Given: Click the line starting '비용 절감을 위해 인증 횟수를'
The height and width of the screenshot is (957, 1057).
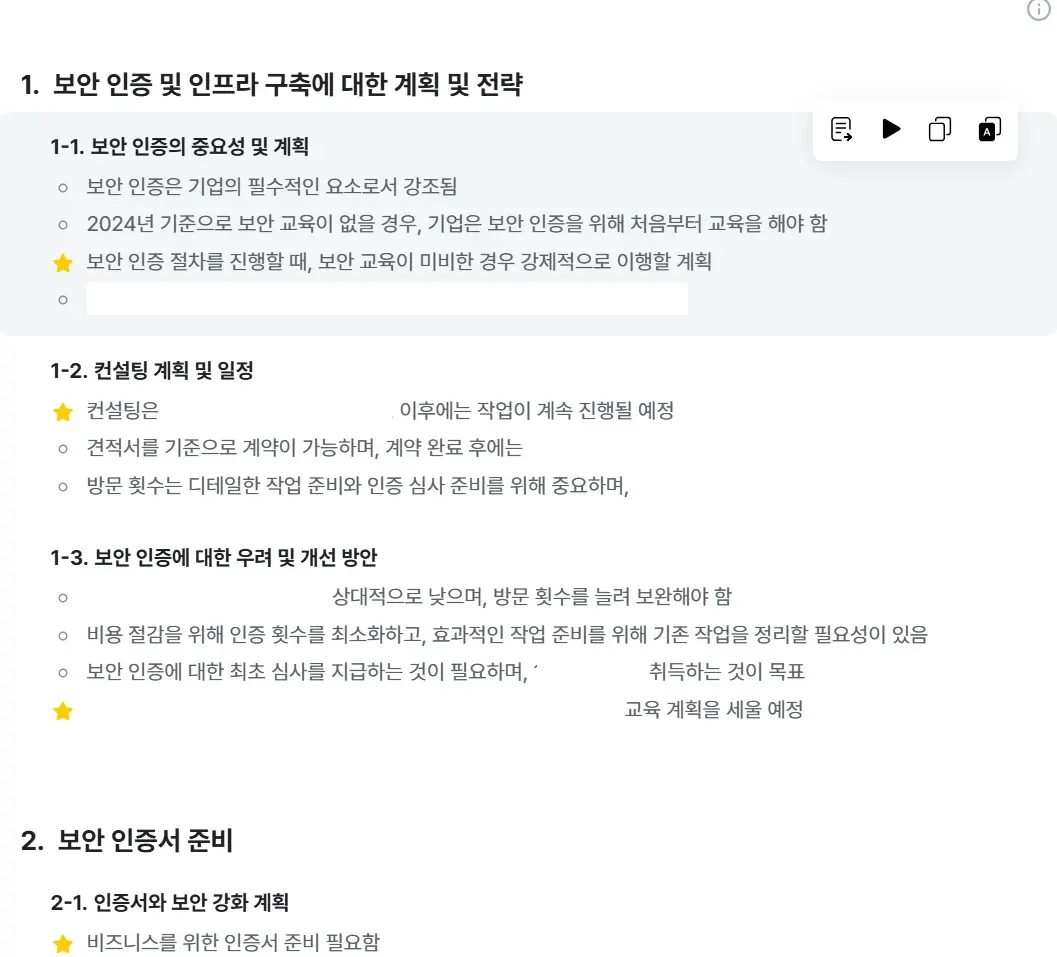Looking at the screenshot, I should coord(507,634).
